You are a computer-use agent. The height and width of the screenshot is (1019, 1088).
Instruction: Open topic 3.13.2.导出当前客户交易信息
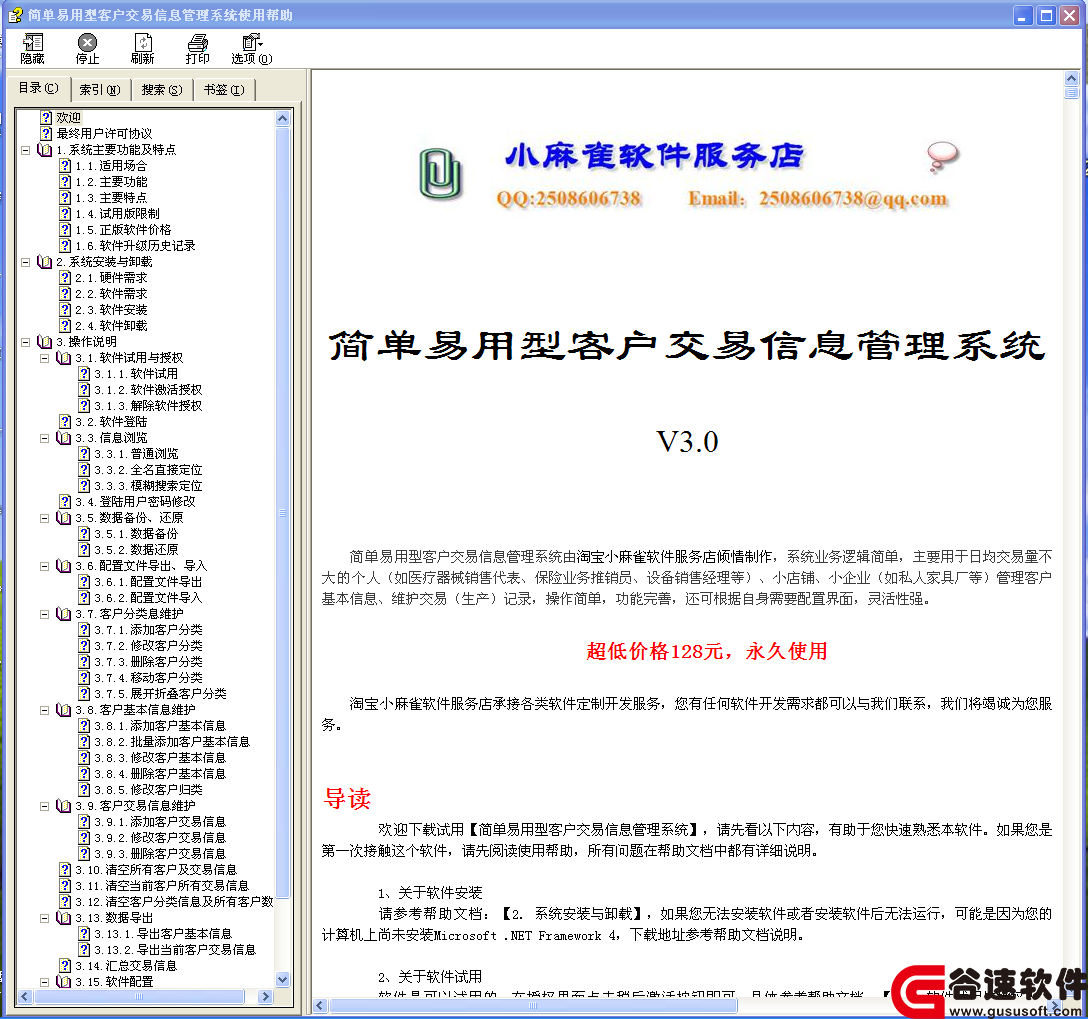point(175,950)
